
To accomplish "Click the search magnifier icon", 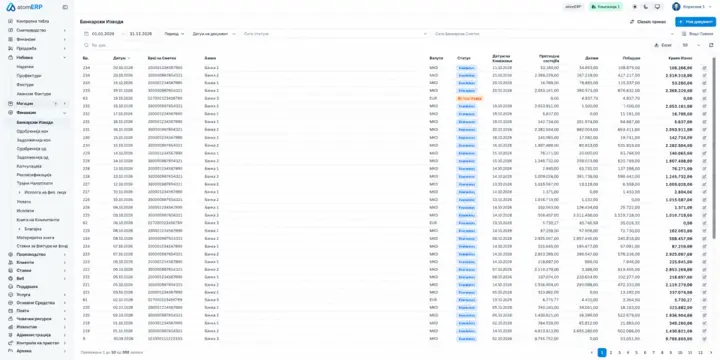I will [86, 45].
